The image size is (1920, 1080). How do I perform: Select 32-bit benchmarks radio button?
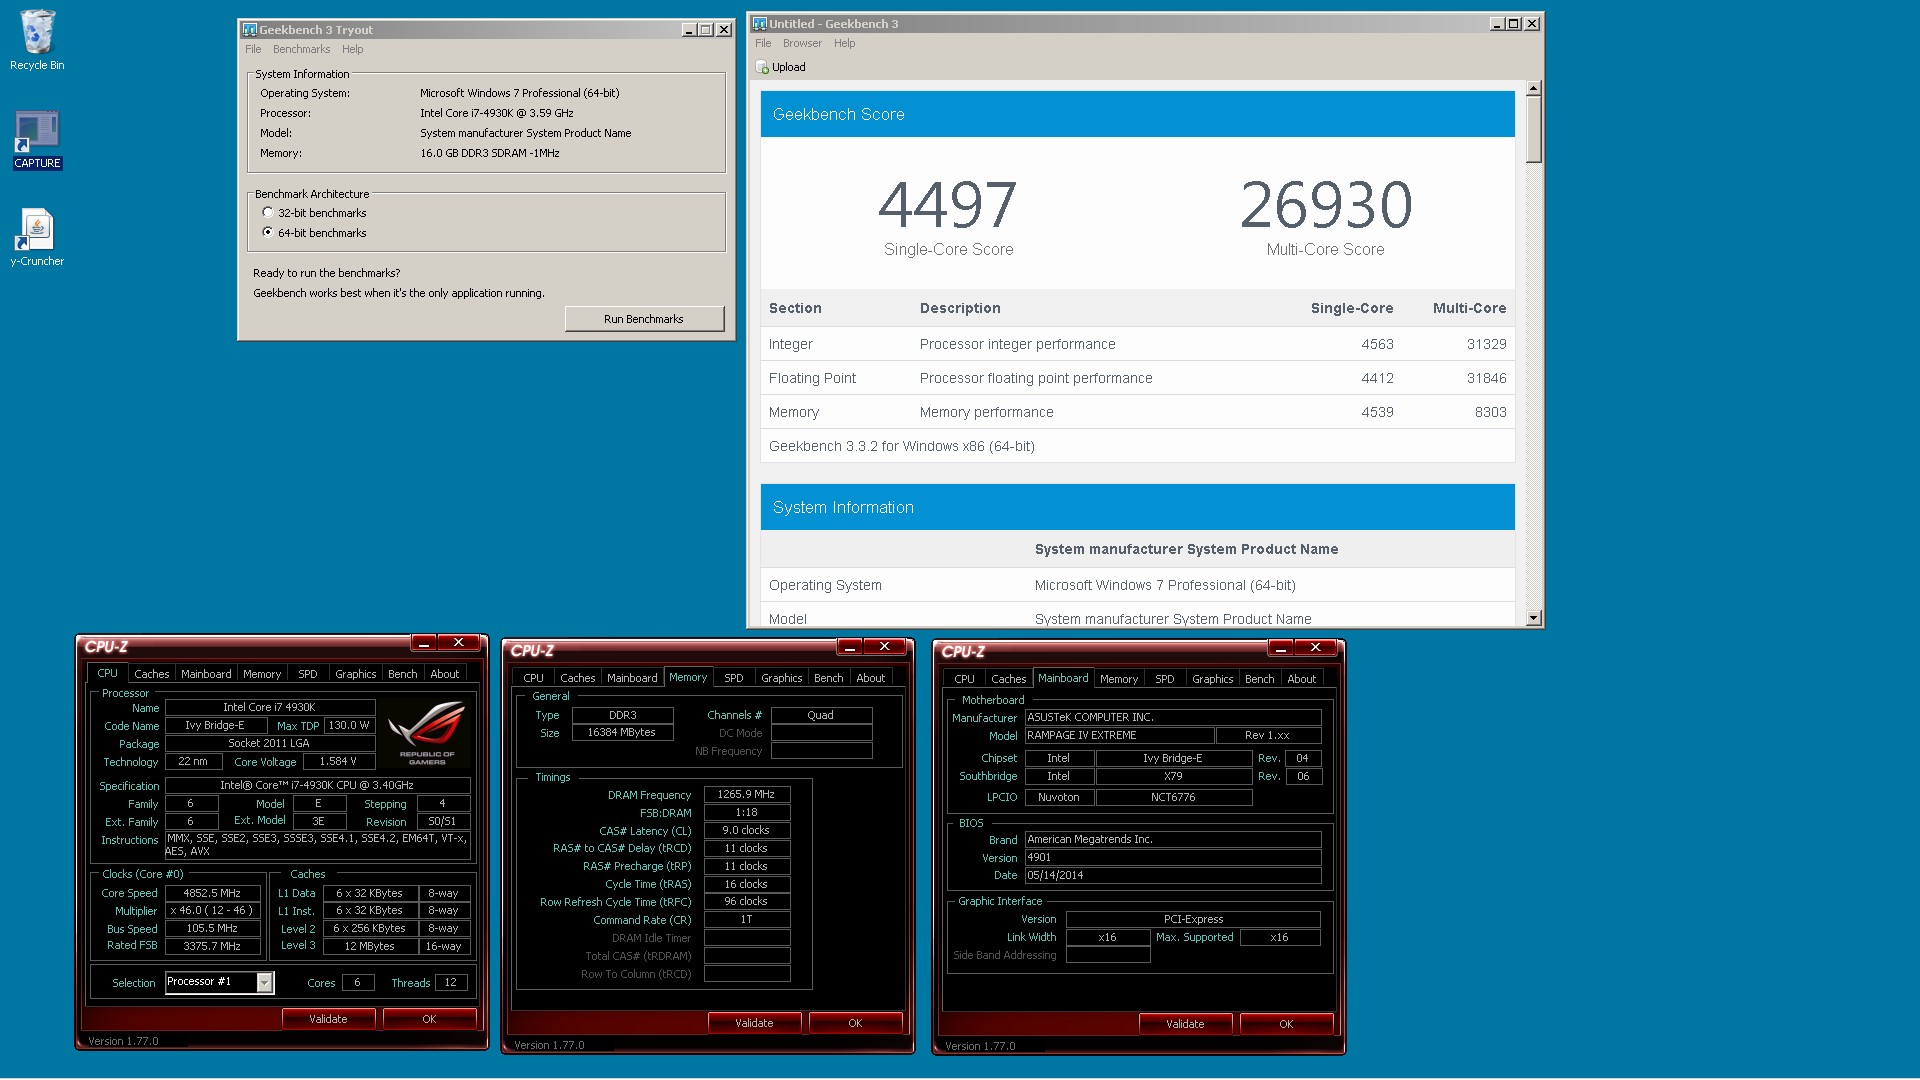tap(268, 213)
